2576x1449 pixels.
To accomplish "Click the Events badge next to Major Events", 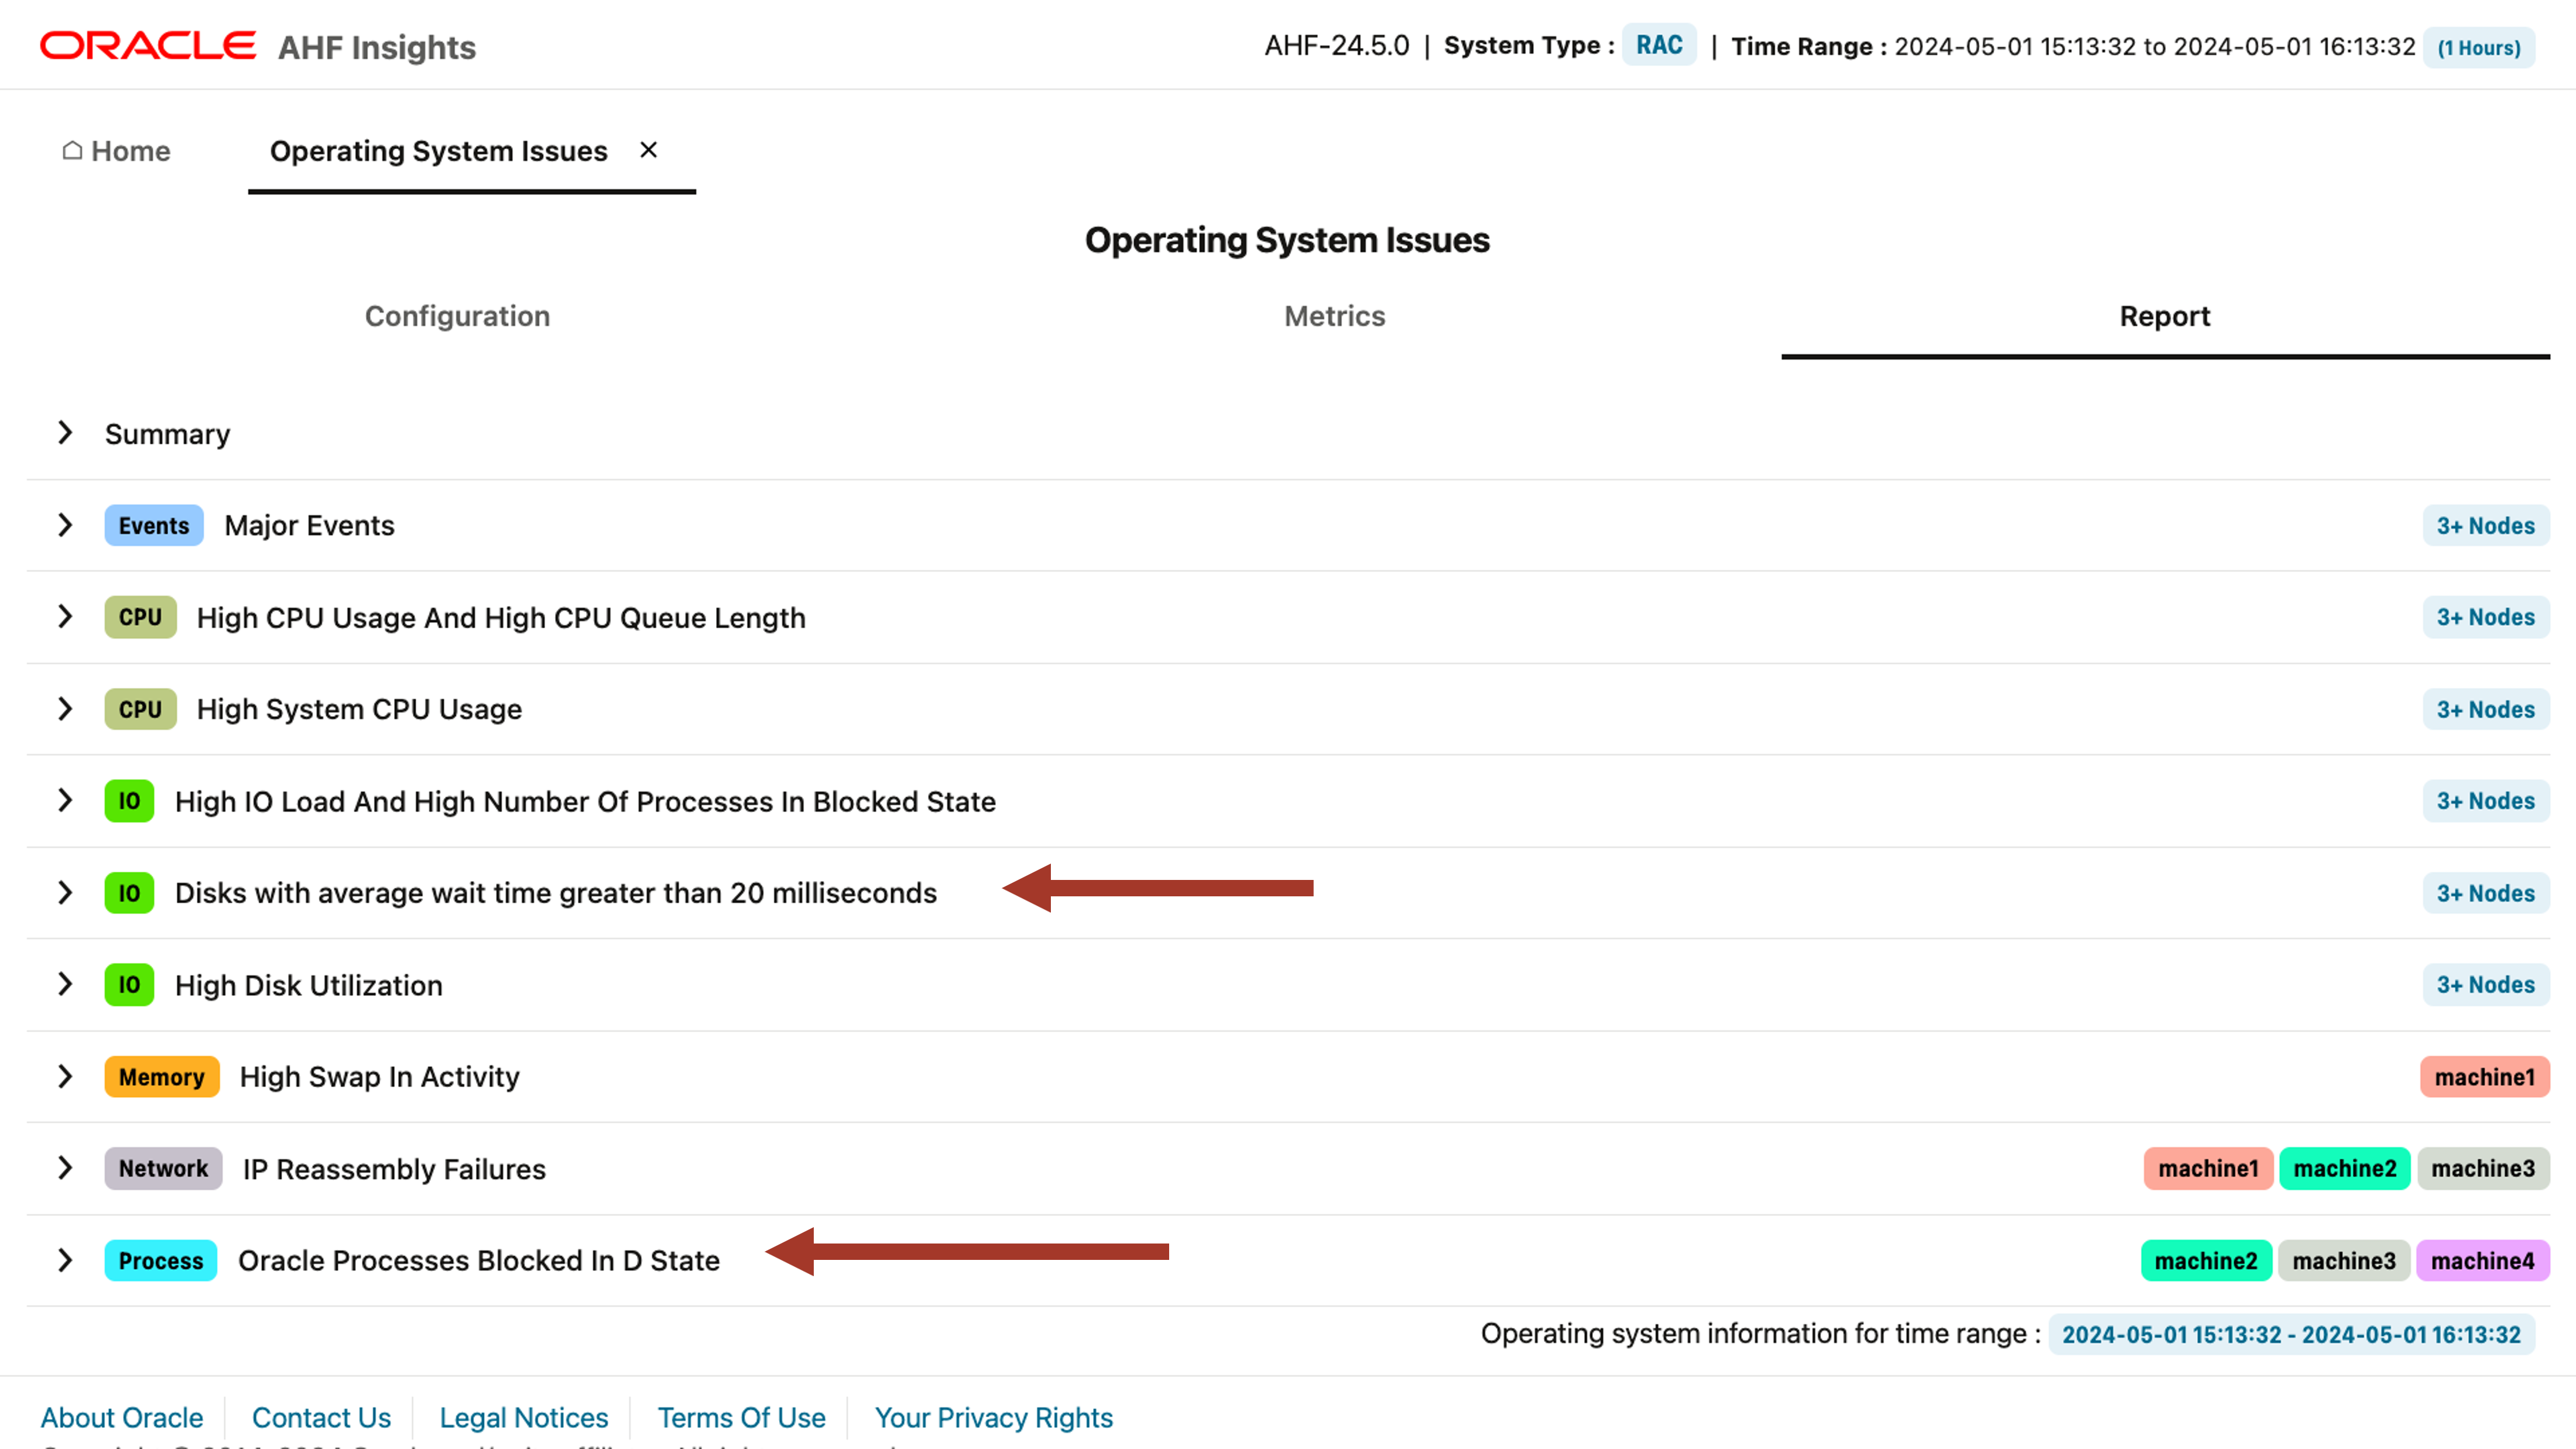I will click(153, 525).
